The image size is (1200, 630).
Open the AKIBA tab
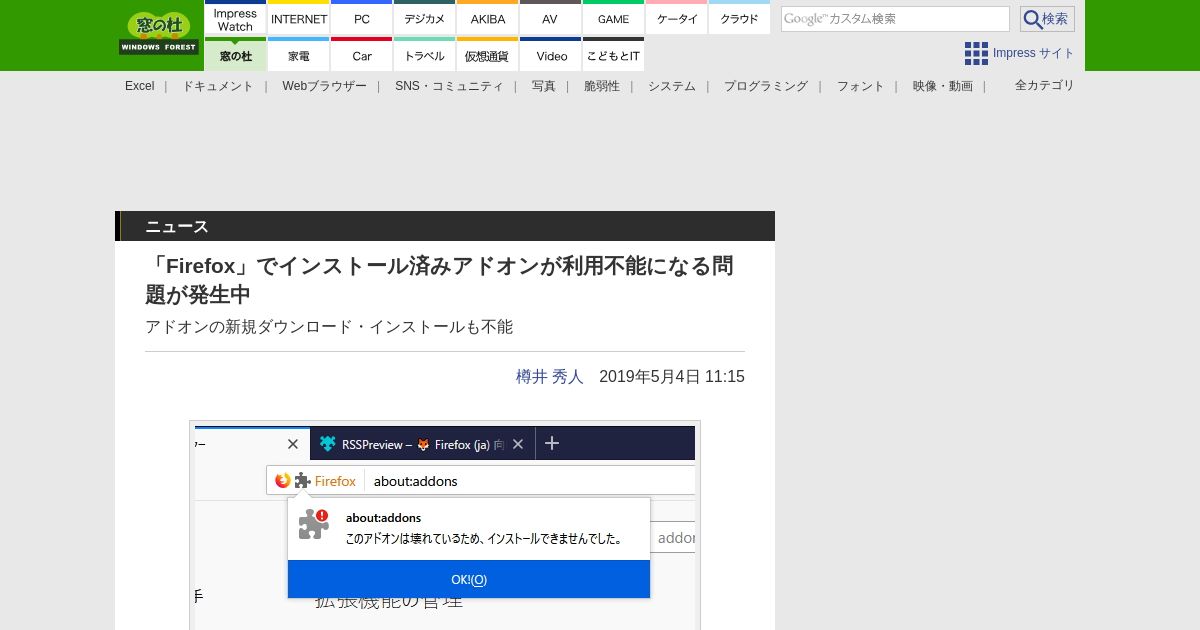click(x=488, y=19)
